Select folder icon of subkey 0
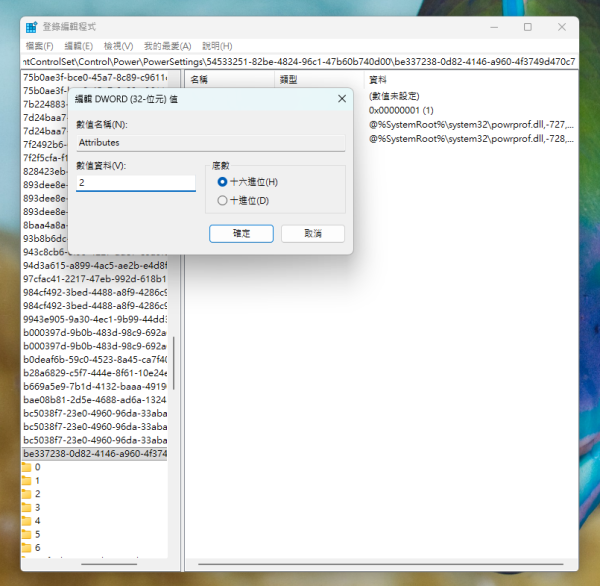The height and width of the screenshot is (586, 600). click(x=26, y=467)
